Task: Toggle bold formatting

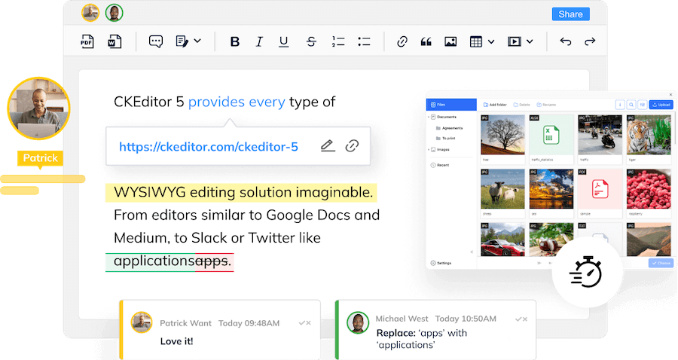Action: click(235, 41)
